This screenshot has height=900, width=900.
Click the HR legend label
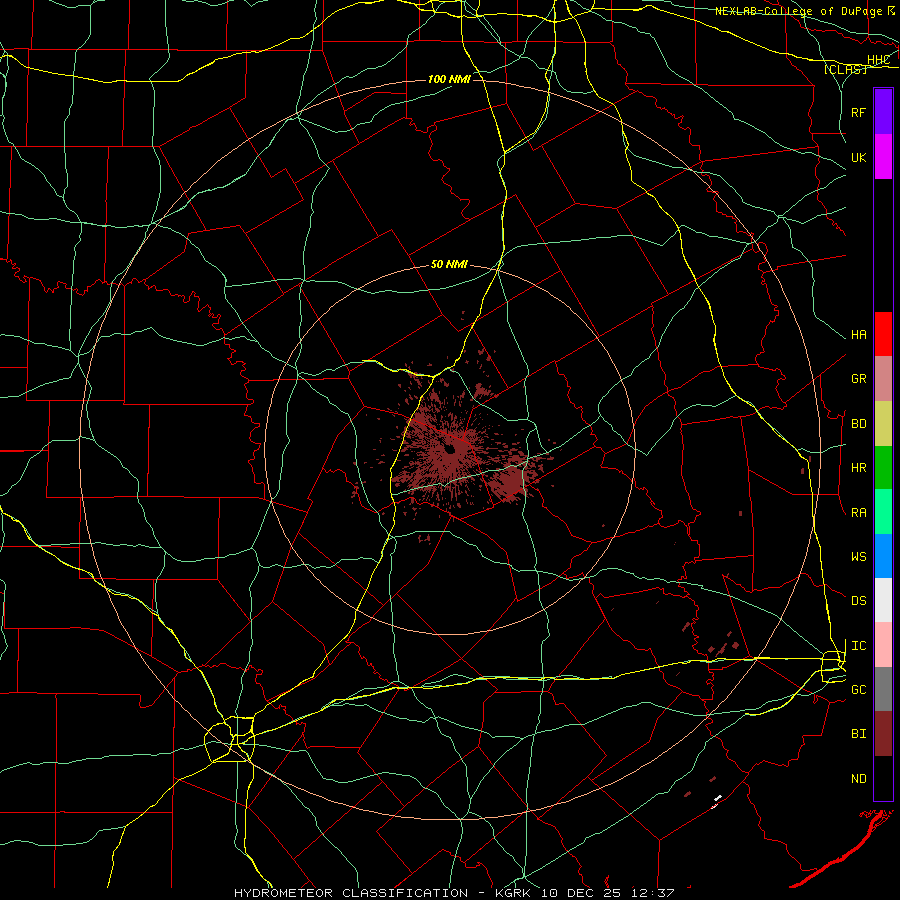[x=859, y=468]
